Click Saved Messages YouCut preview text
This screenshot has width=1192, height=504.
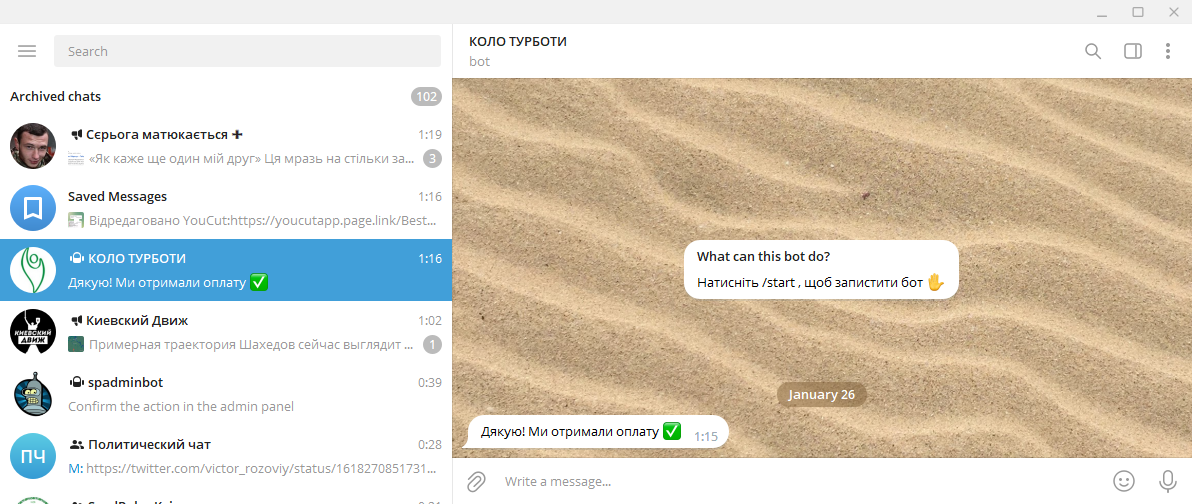pos(264,220)
